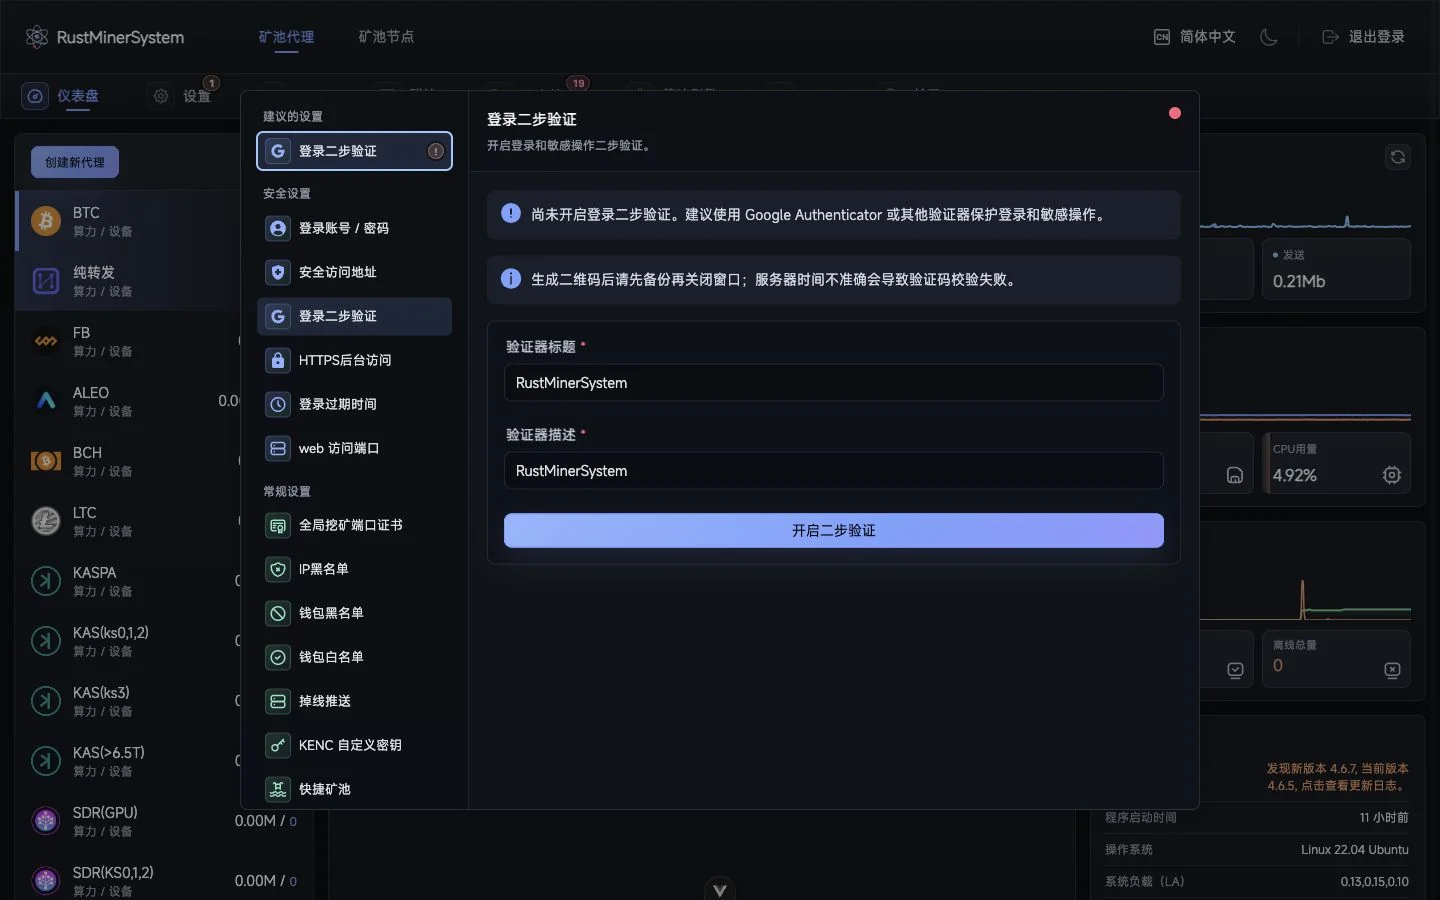Click the new version 4.6.7 update notice
This screenshot has width=1440, height=900.
1338,777
